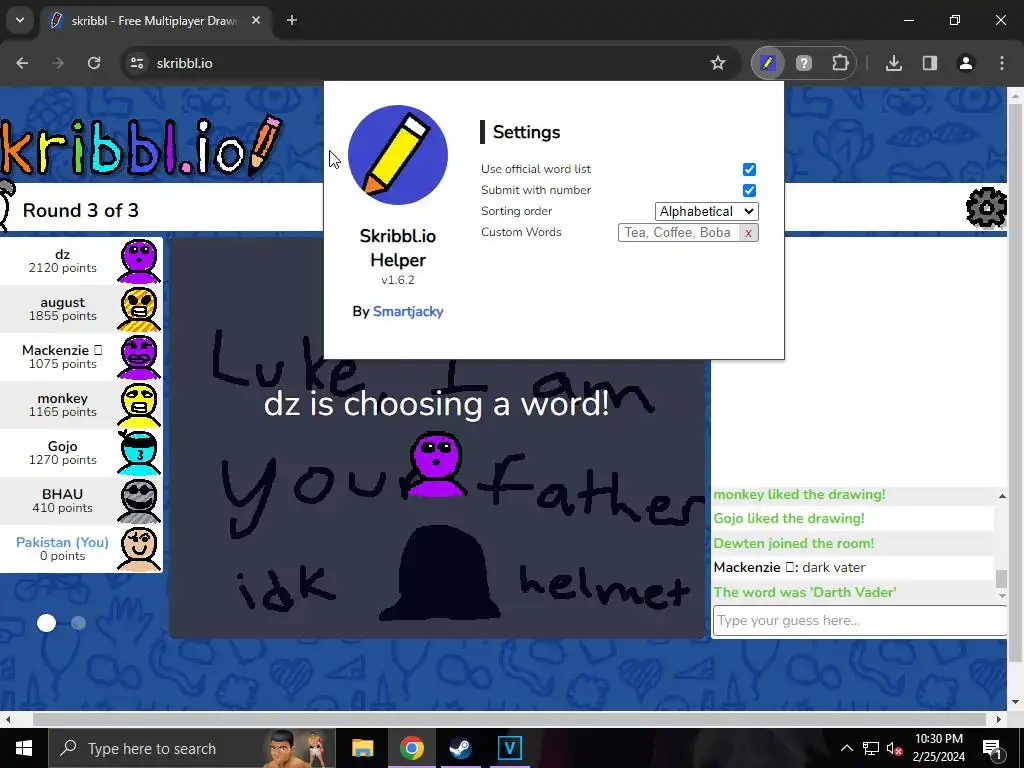The image size is (1024, 768).
Task: Toggle Chrome side panel
Action: pos(929,63)
